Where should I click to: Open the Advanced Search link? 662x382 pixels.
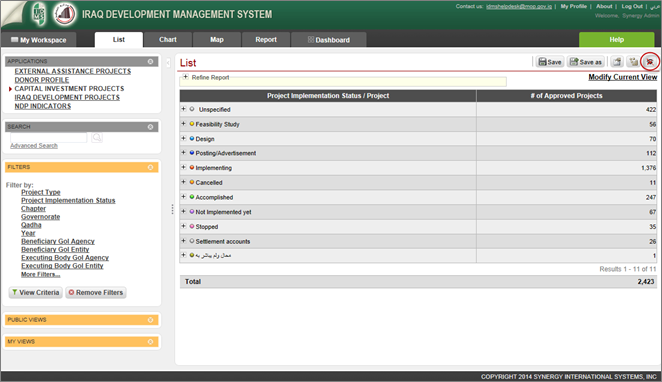pos(34,146)
